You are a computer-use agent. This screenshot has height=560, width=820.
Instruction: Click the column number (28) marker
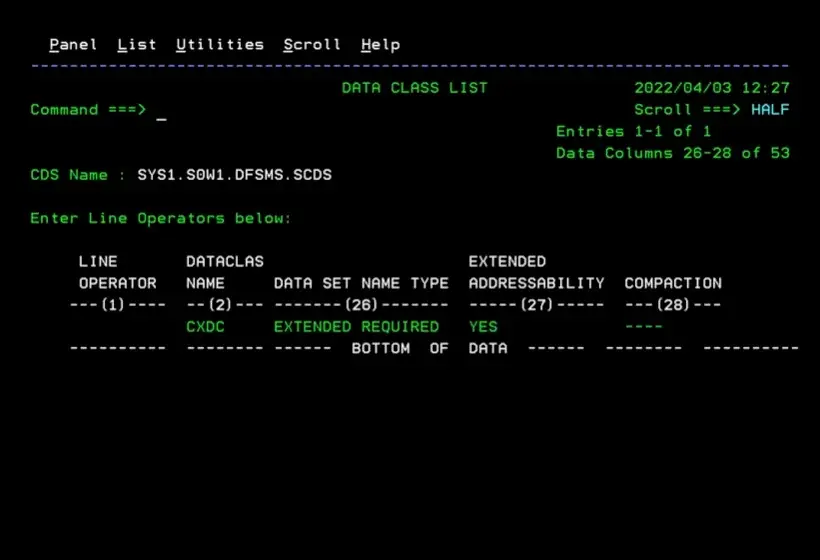pos(673,305)
